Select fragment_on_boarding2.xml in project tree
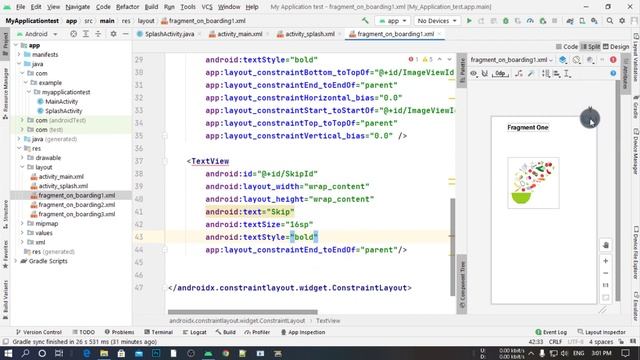Viewport: 640px width, 360px height. [x=77, y=205]
